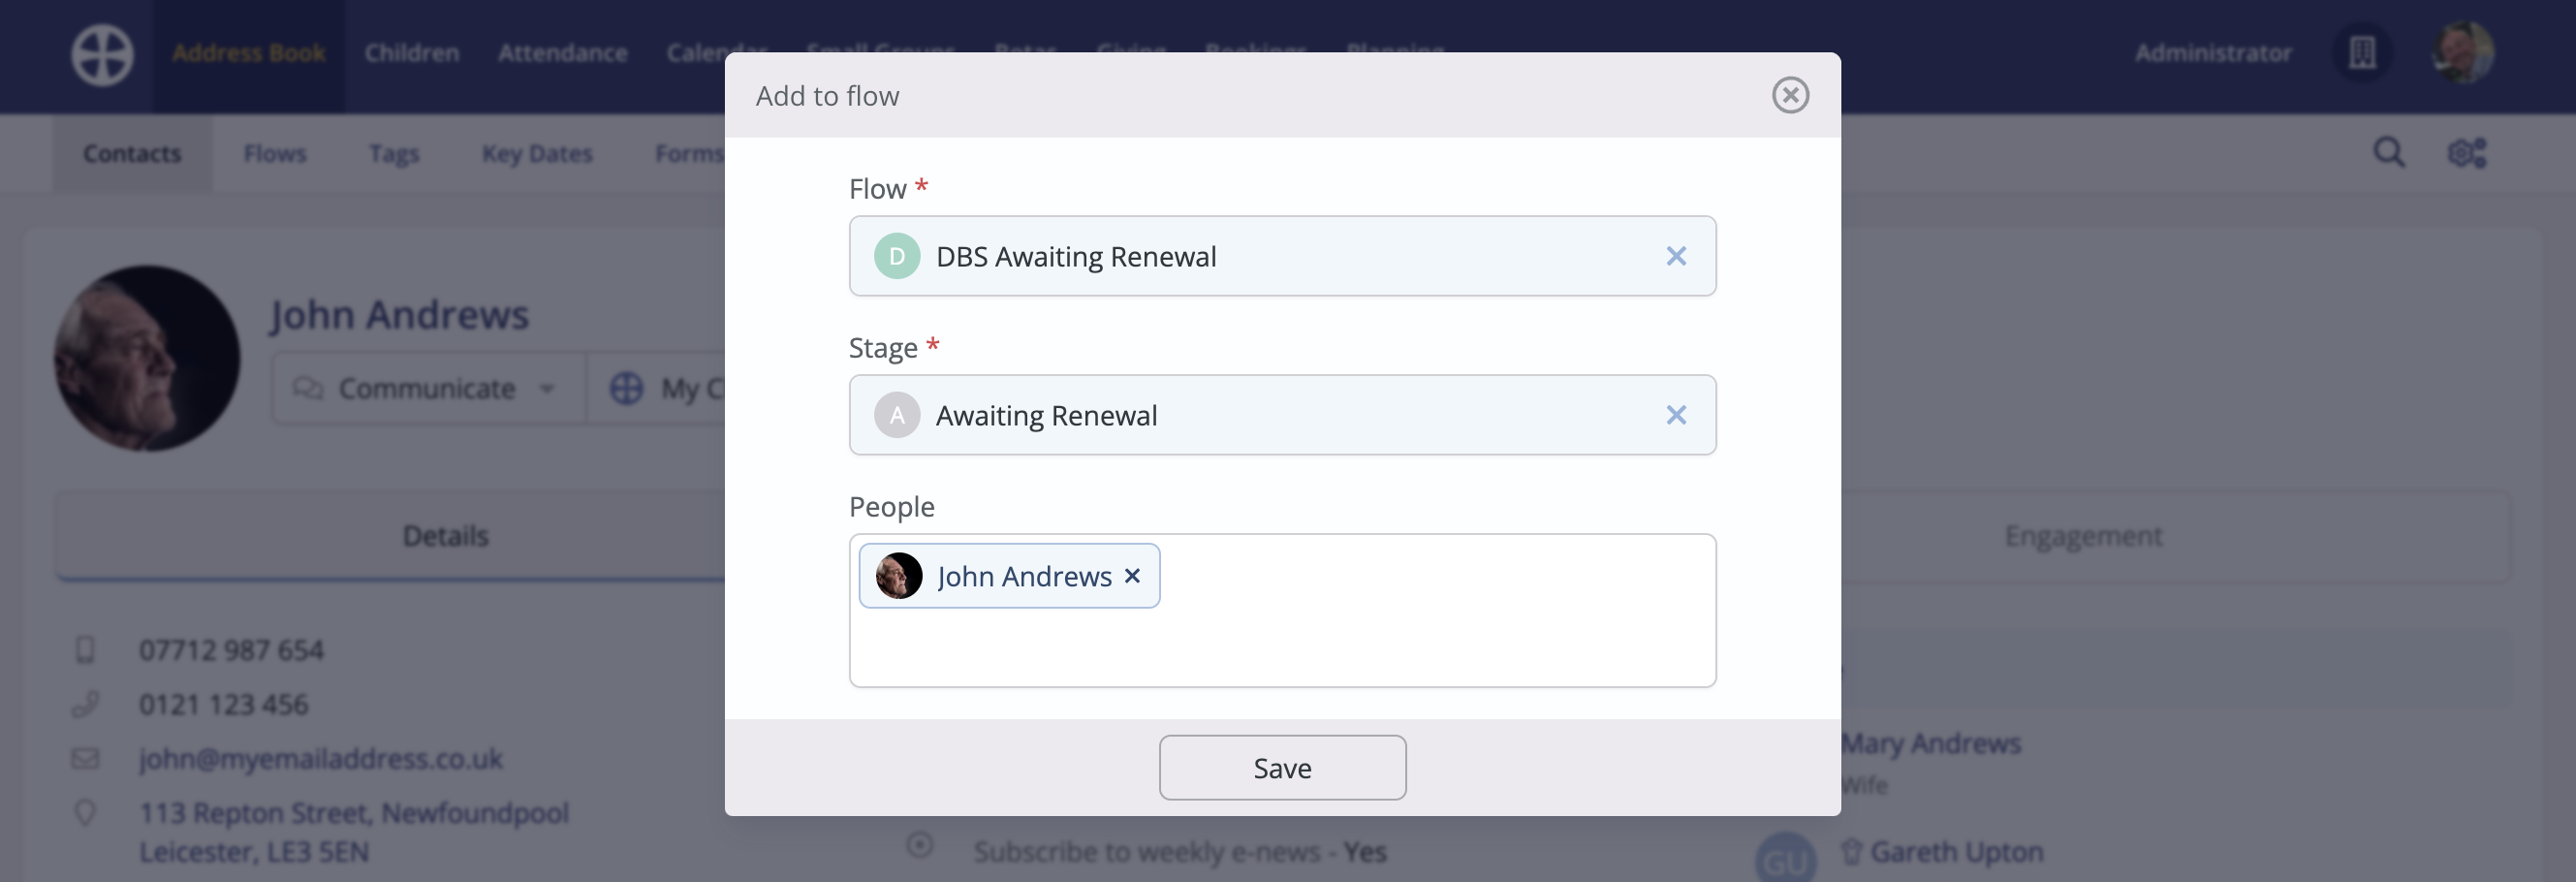
Task: Open the settings gear icon
Action: 2467,152
